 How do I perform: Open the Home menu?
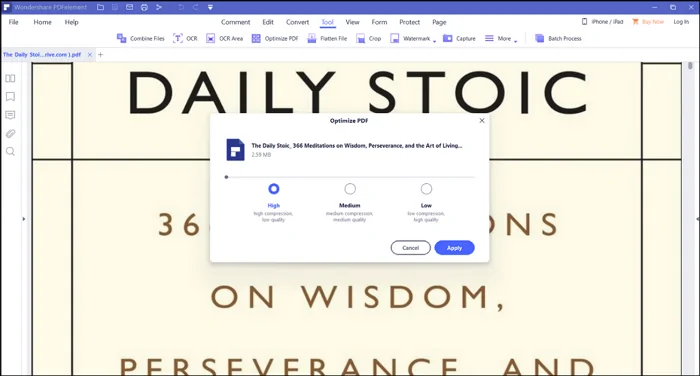(x=42, y=22)
